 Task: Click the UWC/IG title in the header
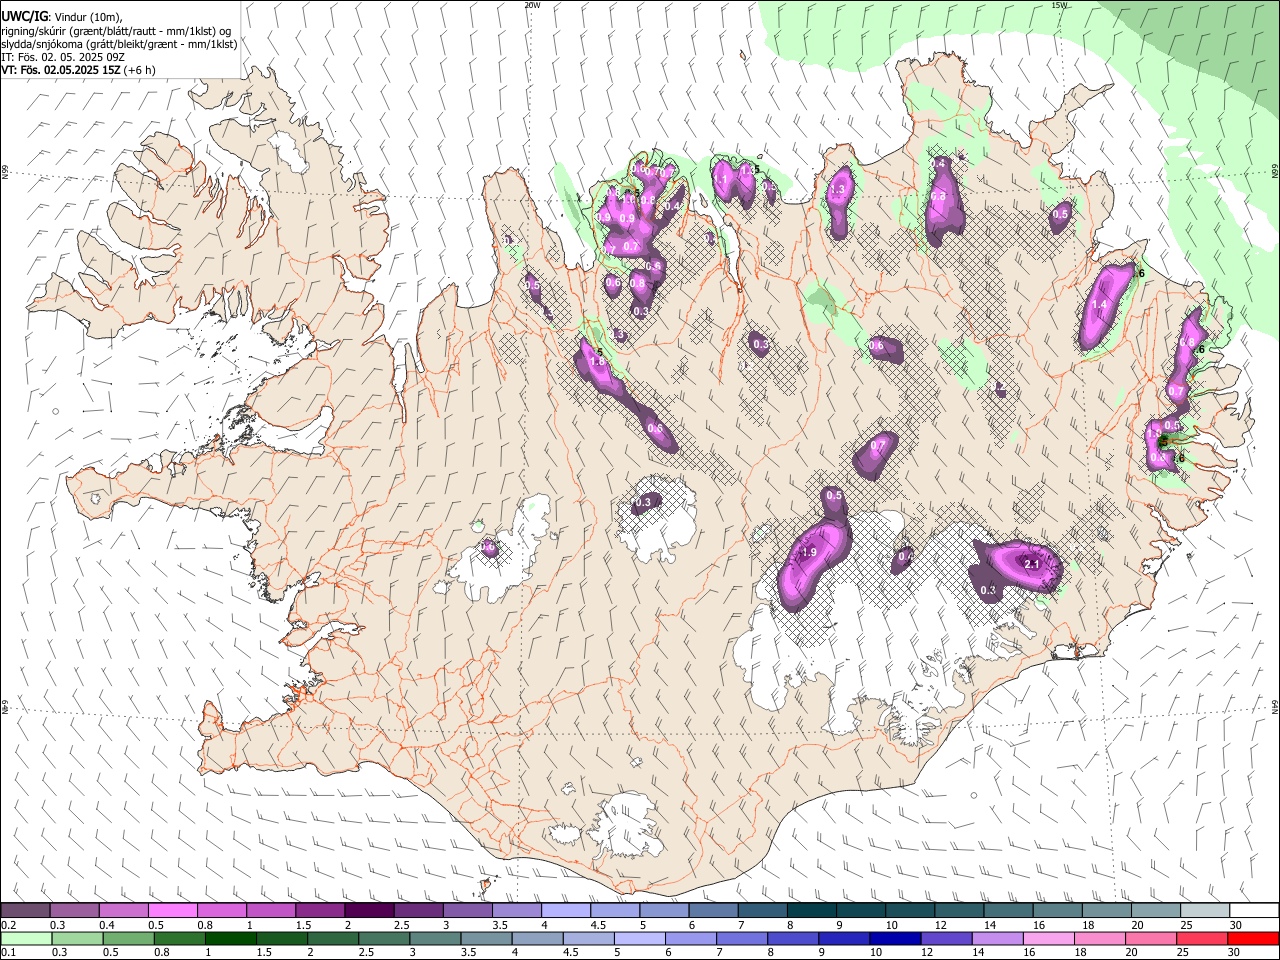click(23, 16)
